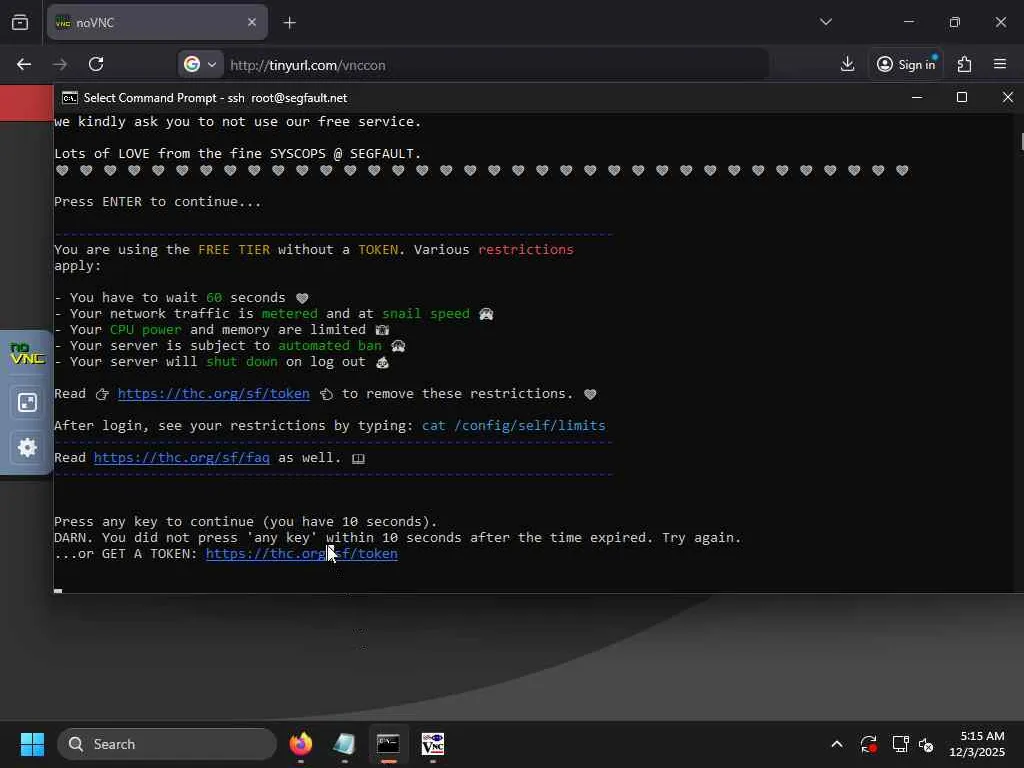Open the VNC app taskbar icon
Image resolution: width=1024 pixels, height=768 pixels.
[433, 744]
